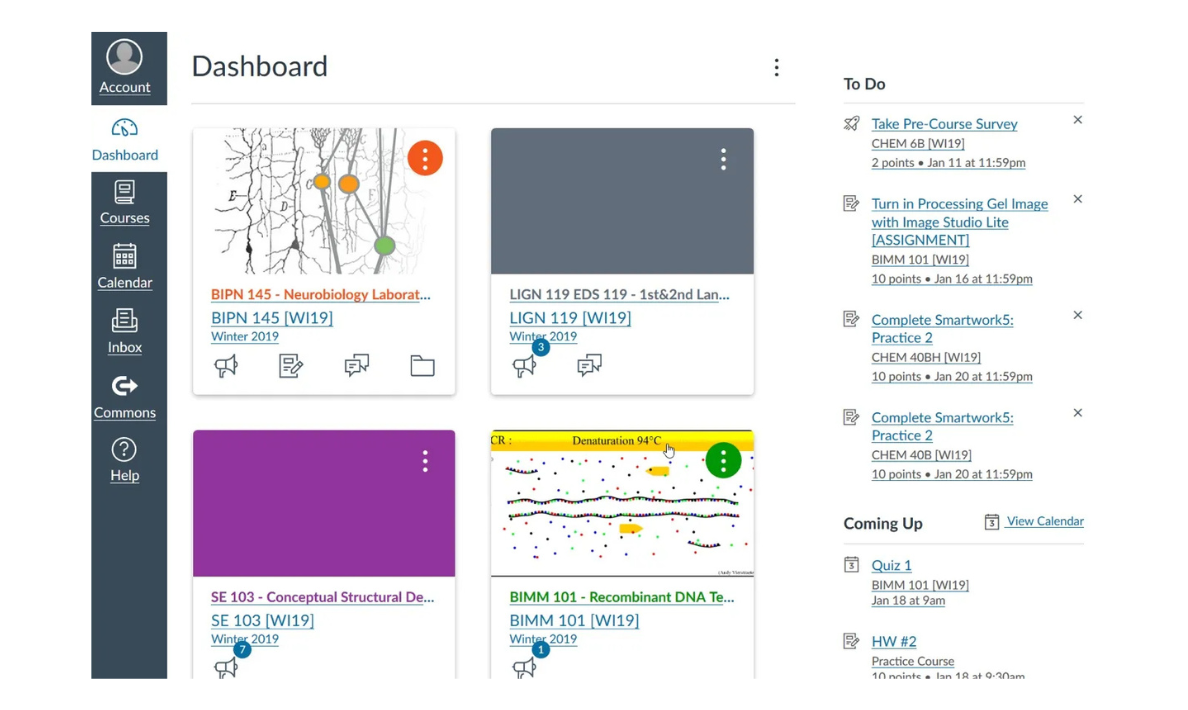Screen dimensions: 1188x710
Task: Open Assignments icon on BIPN 145 card
Action: point(291,366)
